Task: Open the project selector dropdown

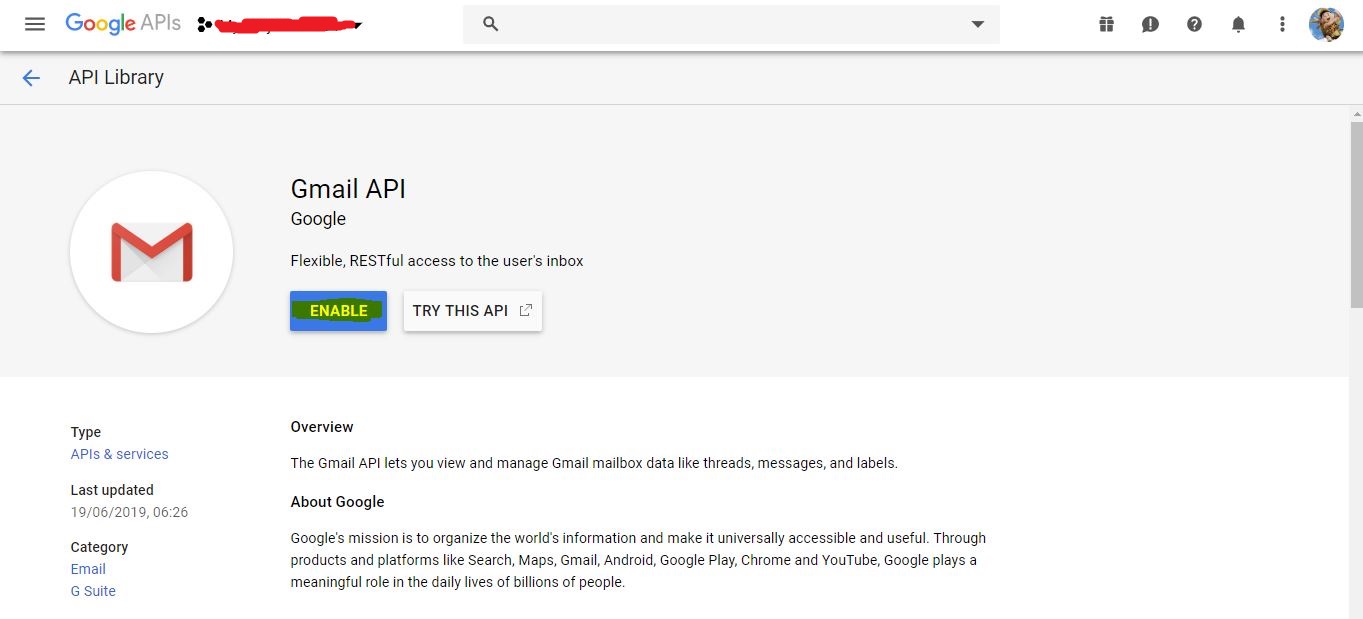Action: 281,25
